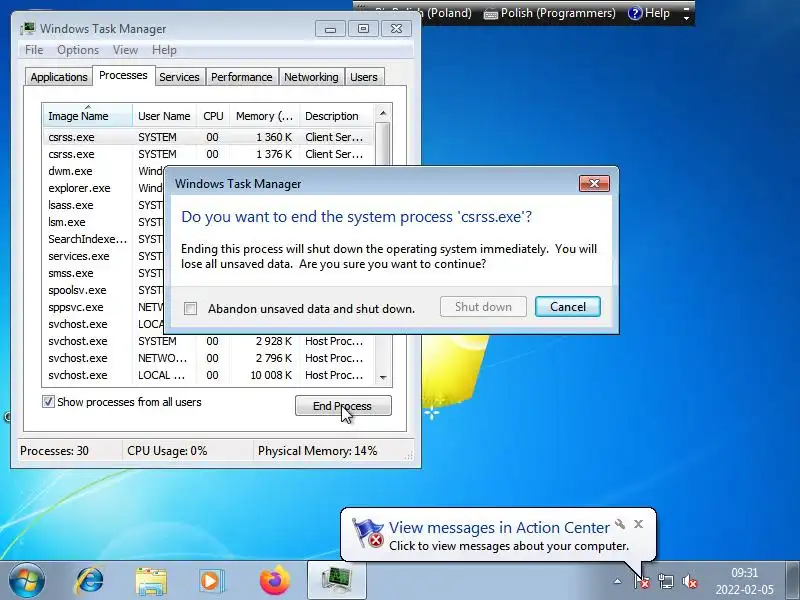
Task: Open the Options menu
Action: 78,50
